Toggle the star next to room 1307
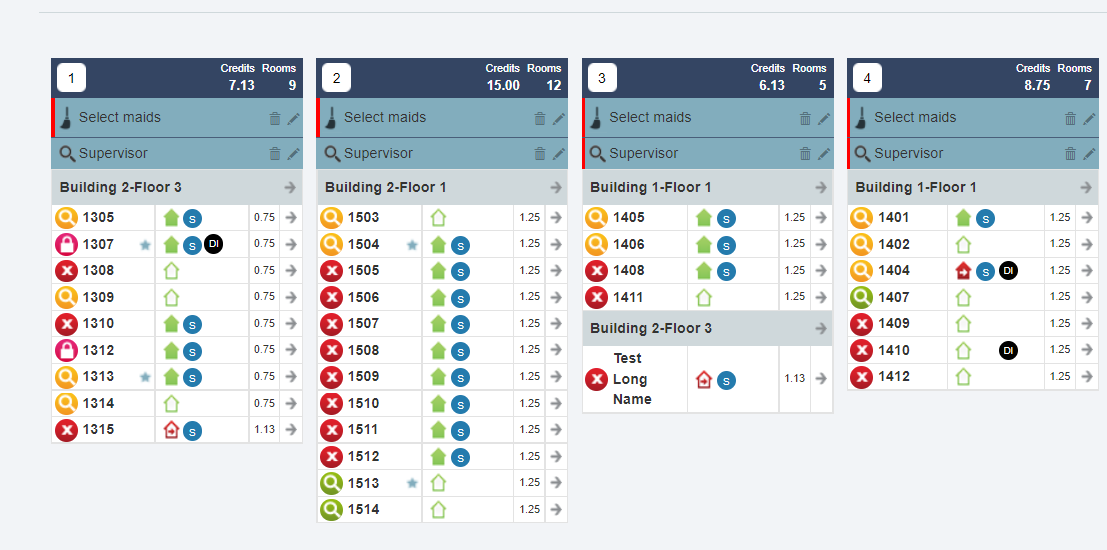Viewport: 1107px width, 550px height. [x=145, y=245]
